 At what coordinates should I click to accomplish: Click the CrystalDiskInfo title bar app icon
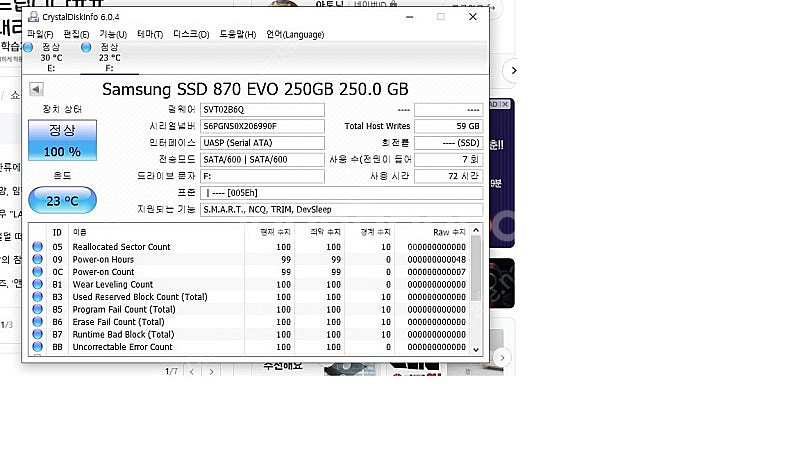tap(33, 17)
